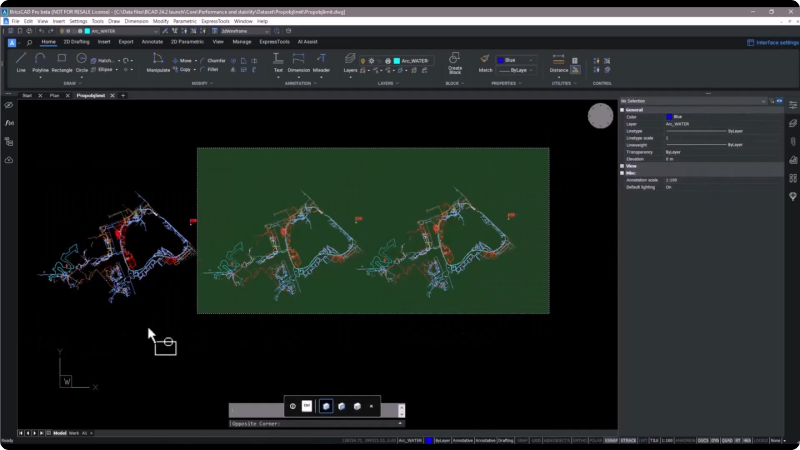800x450 pixels.
Task: Toggle ESNAP in the status bar
Action: pyautogui.click(x=611, y=440)
